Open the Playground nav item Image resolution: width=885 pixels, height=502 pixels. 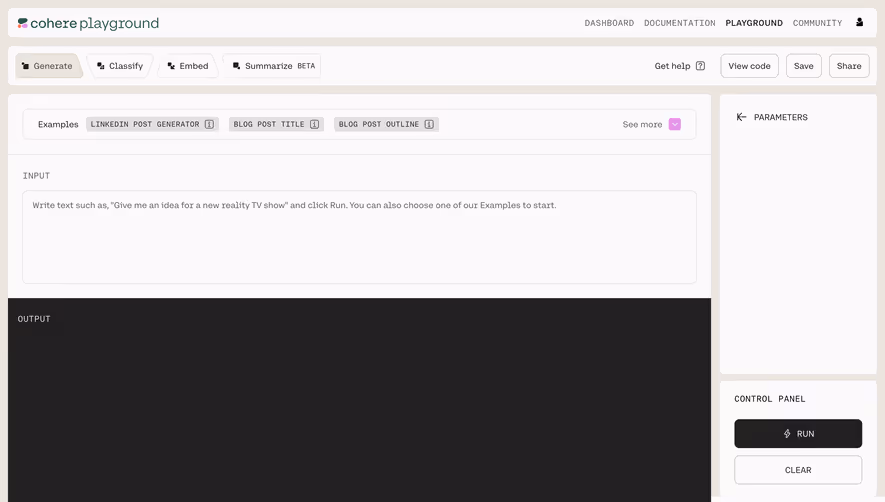pos(754,23)
